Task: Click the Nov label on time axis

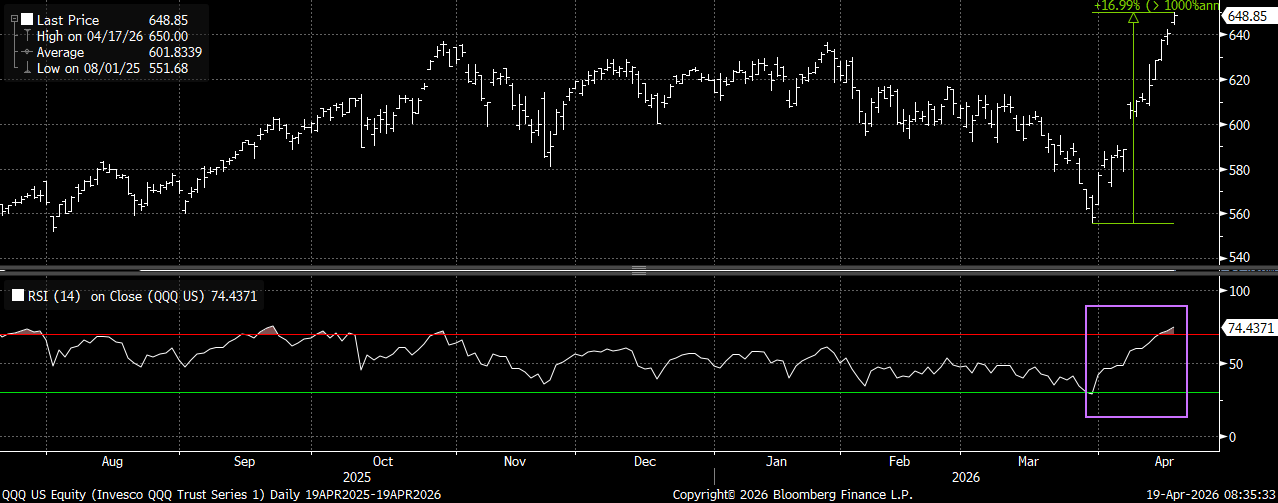Action: pyautogui.click(x=515, y=463)
